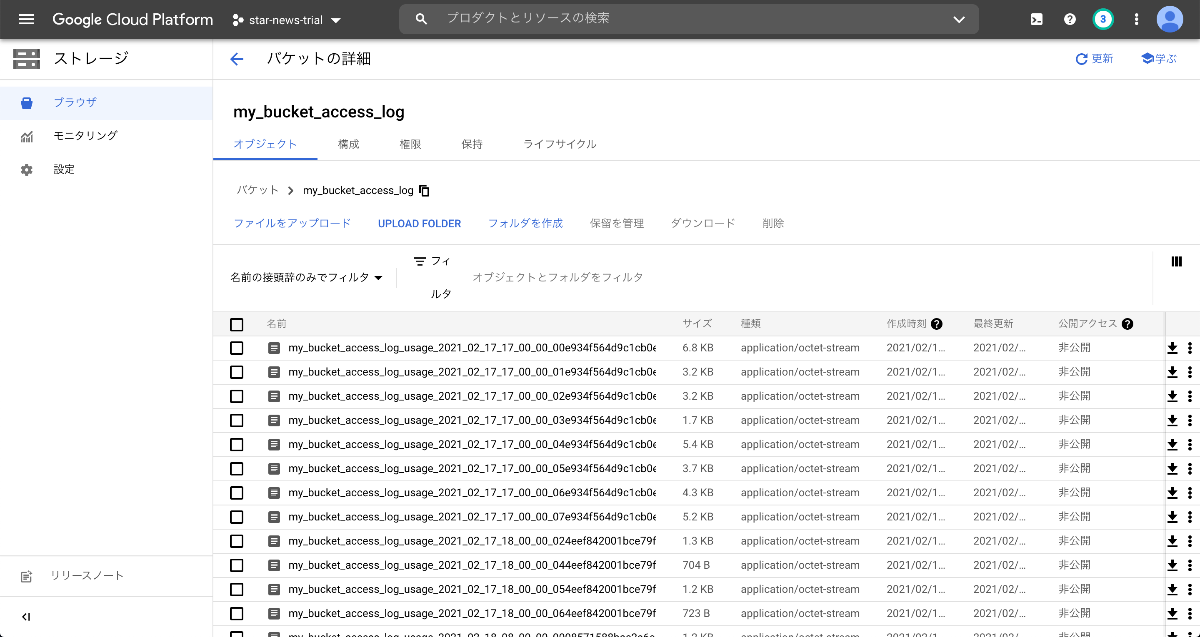Click the Google Cloud Platform logo

point(132,19)
